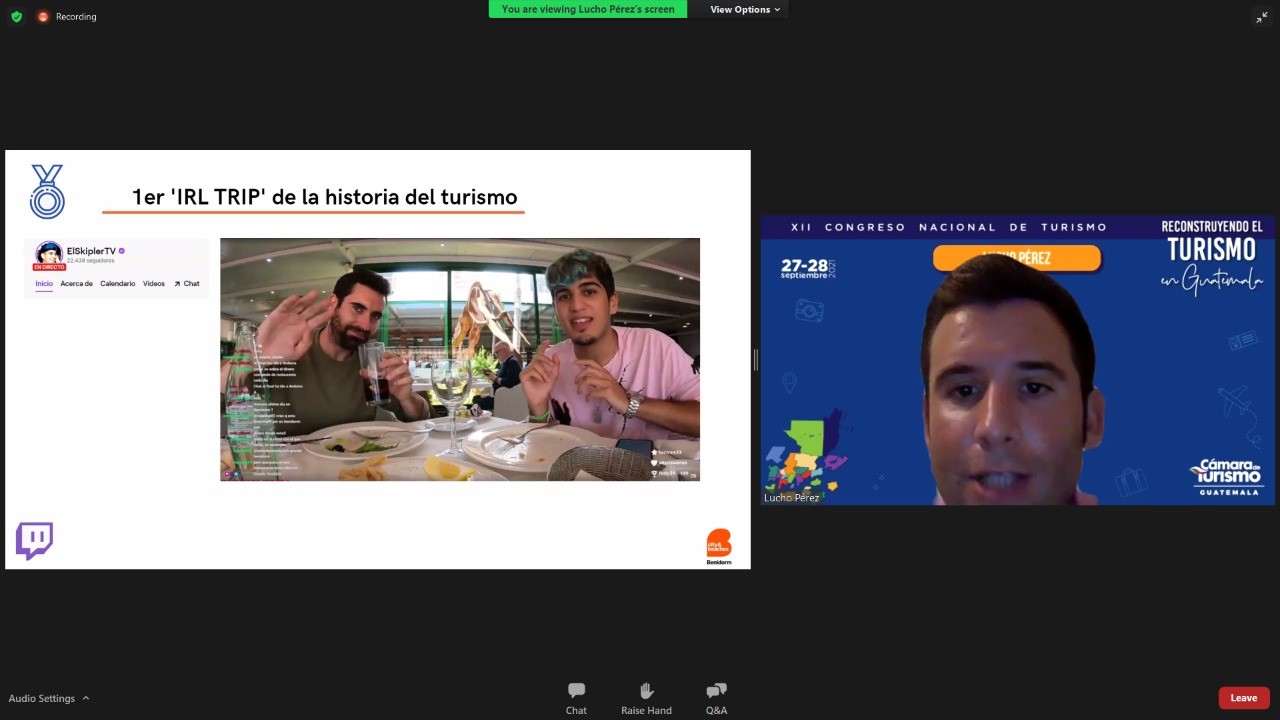This screenshot has height=720, width=1280.
Task: Click the EN DIRECTO live badge
Action: click(49, 267)
